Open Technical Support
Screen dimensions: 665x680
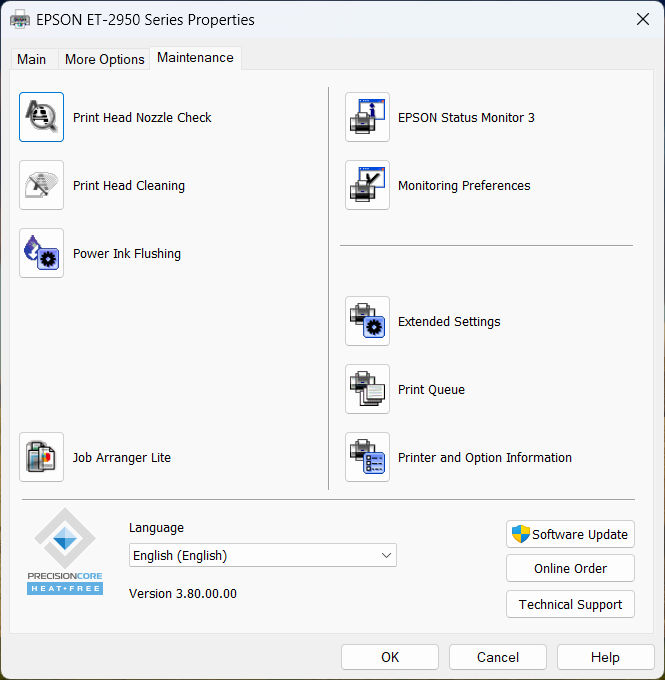[570, 604]
